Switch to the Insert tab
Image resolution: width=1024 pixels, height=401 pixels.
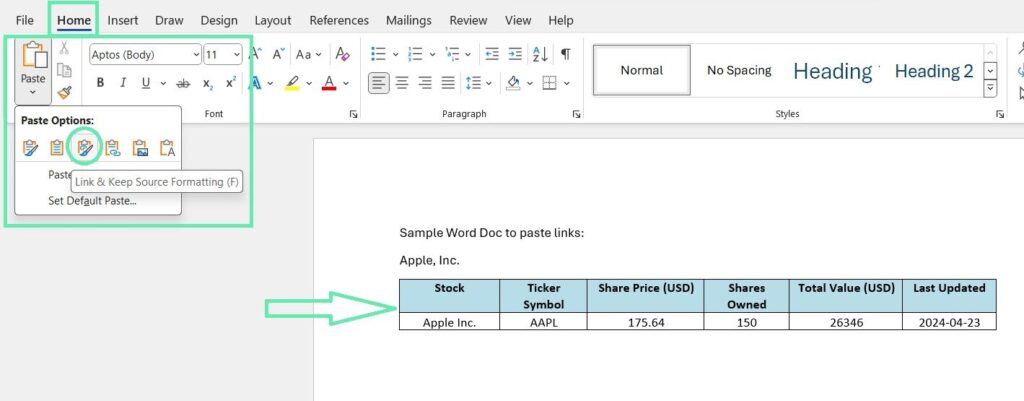(123, 20)
